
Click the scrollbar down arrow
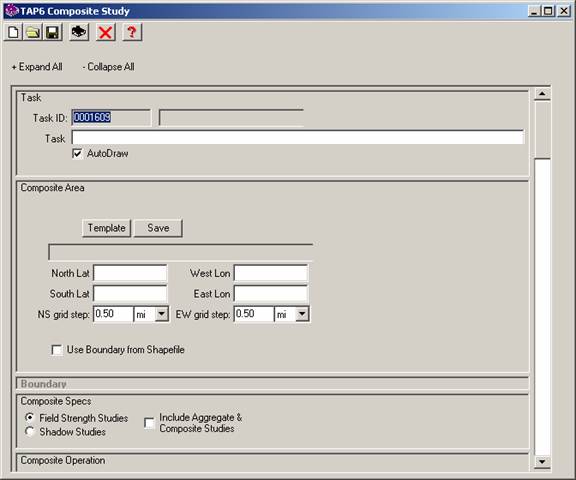542,461
